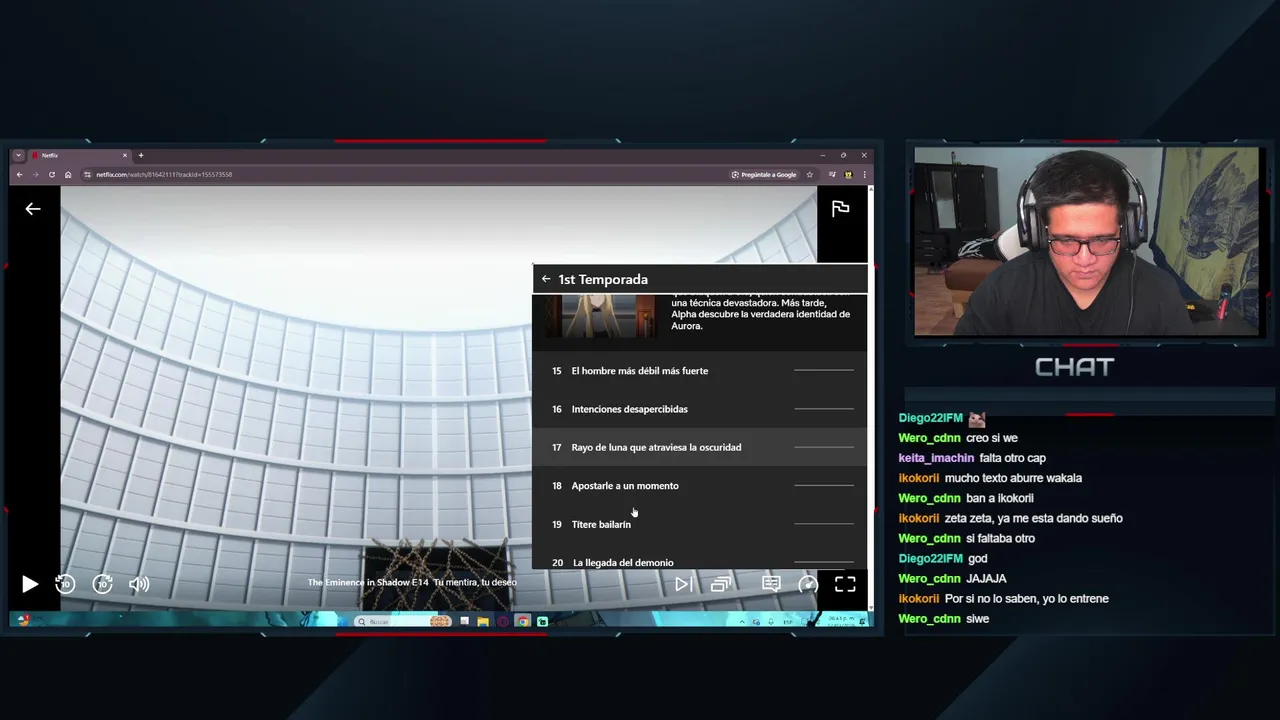The height and width of the screenshot is (720, 1280).
Task: Rewind the video 10 seconds
Action: [65, 584]
